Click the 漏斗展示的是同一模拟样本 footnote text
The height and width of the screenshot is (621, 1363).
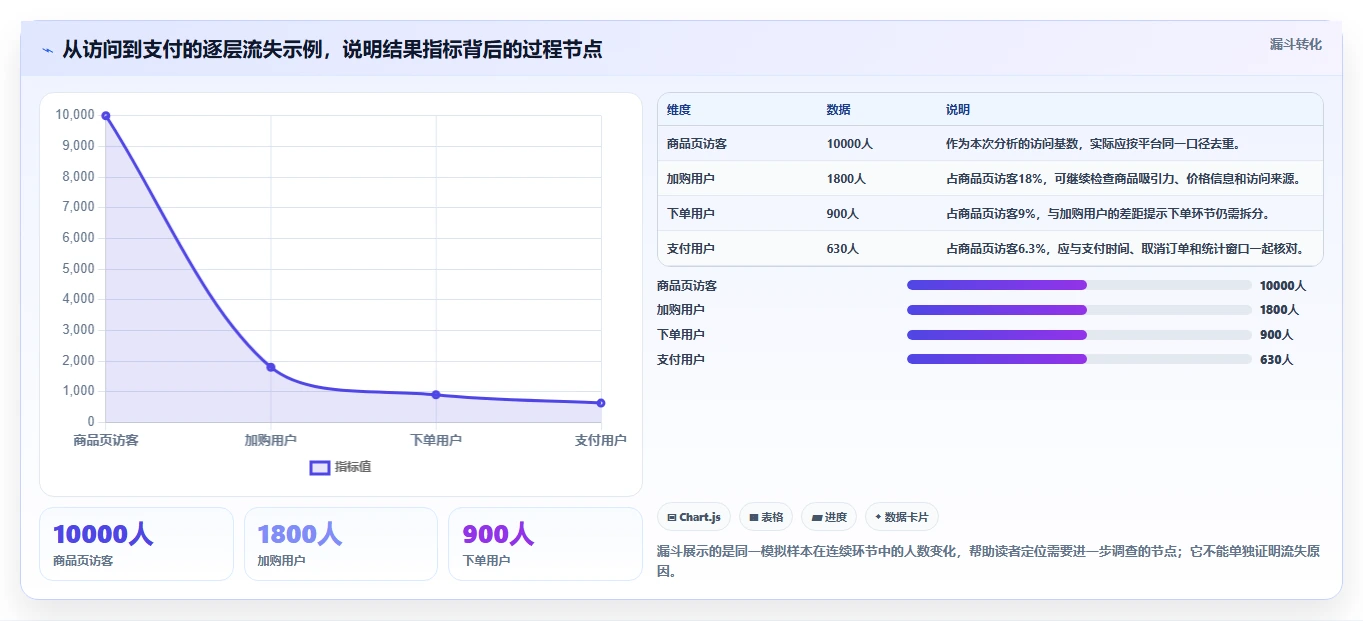989,562
